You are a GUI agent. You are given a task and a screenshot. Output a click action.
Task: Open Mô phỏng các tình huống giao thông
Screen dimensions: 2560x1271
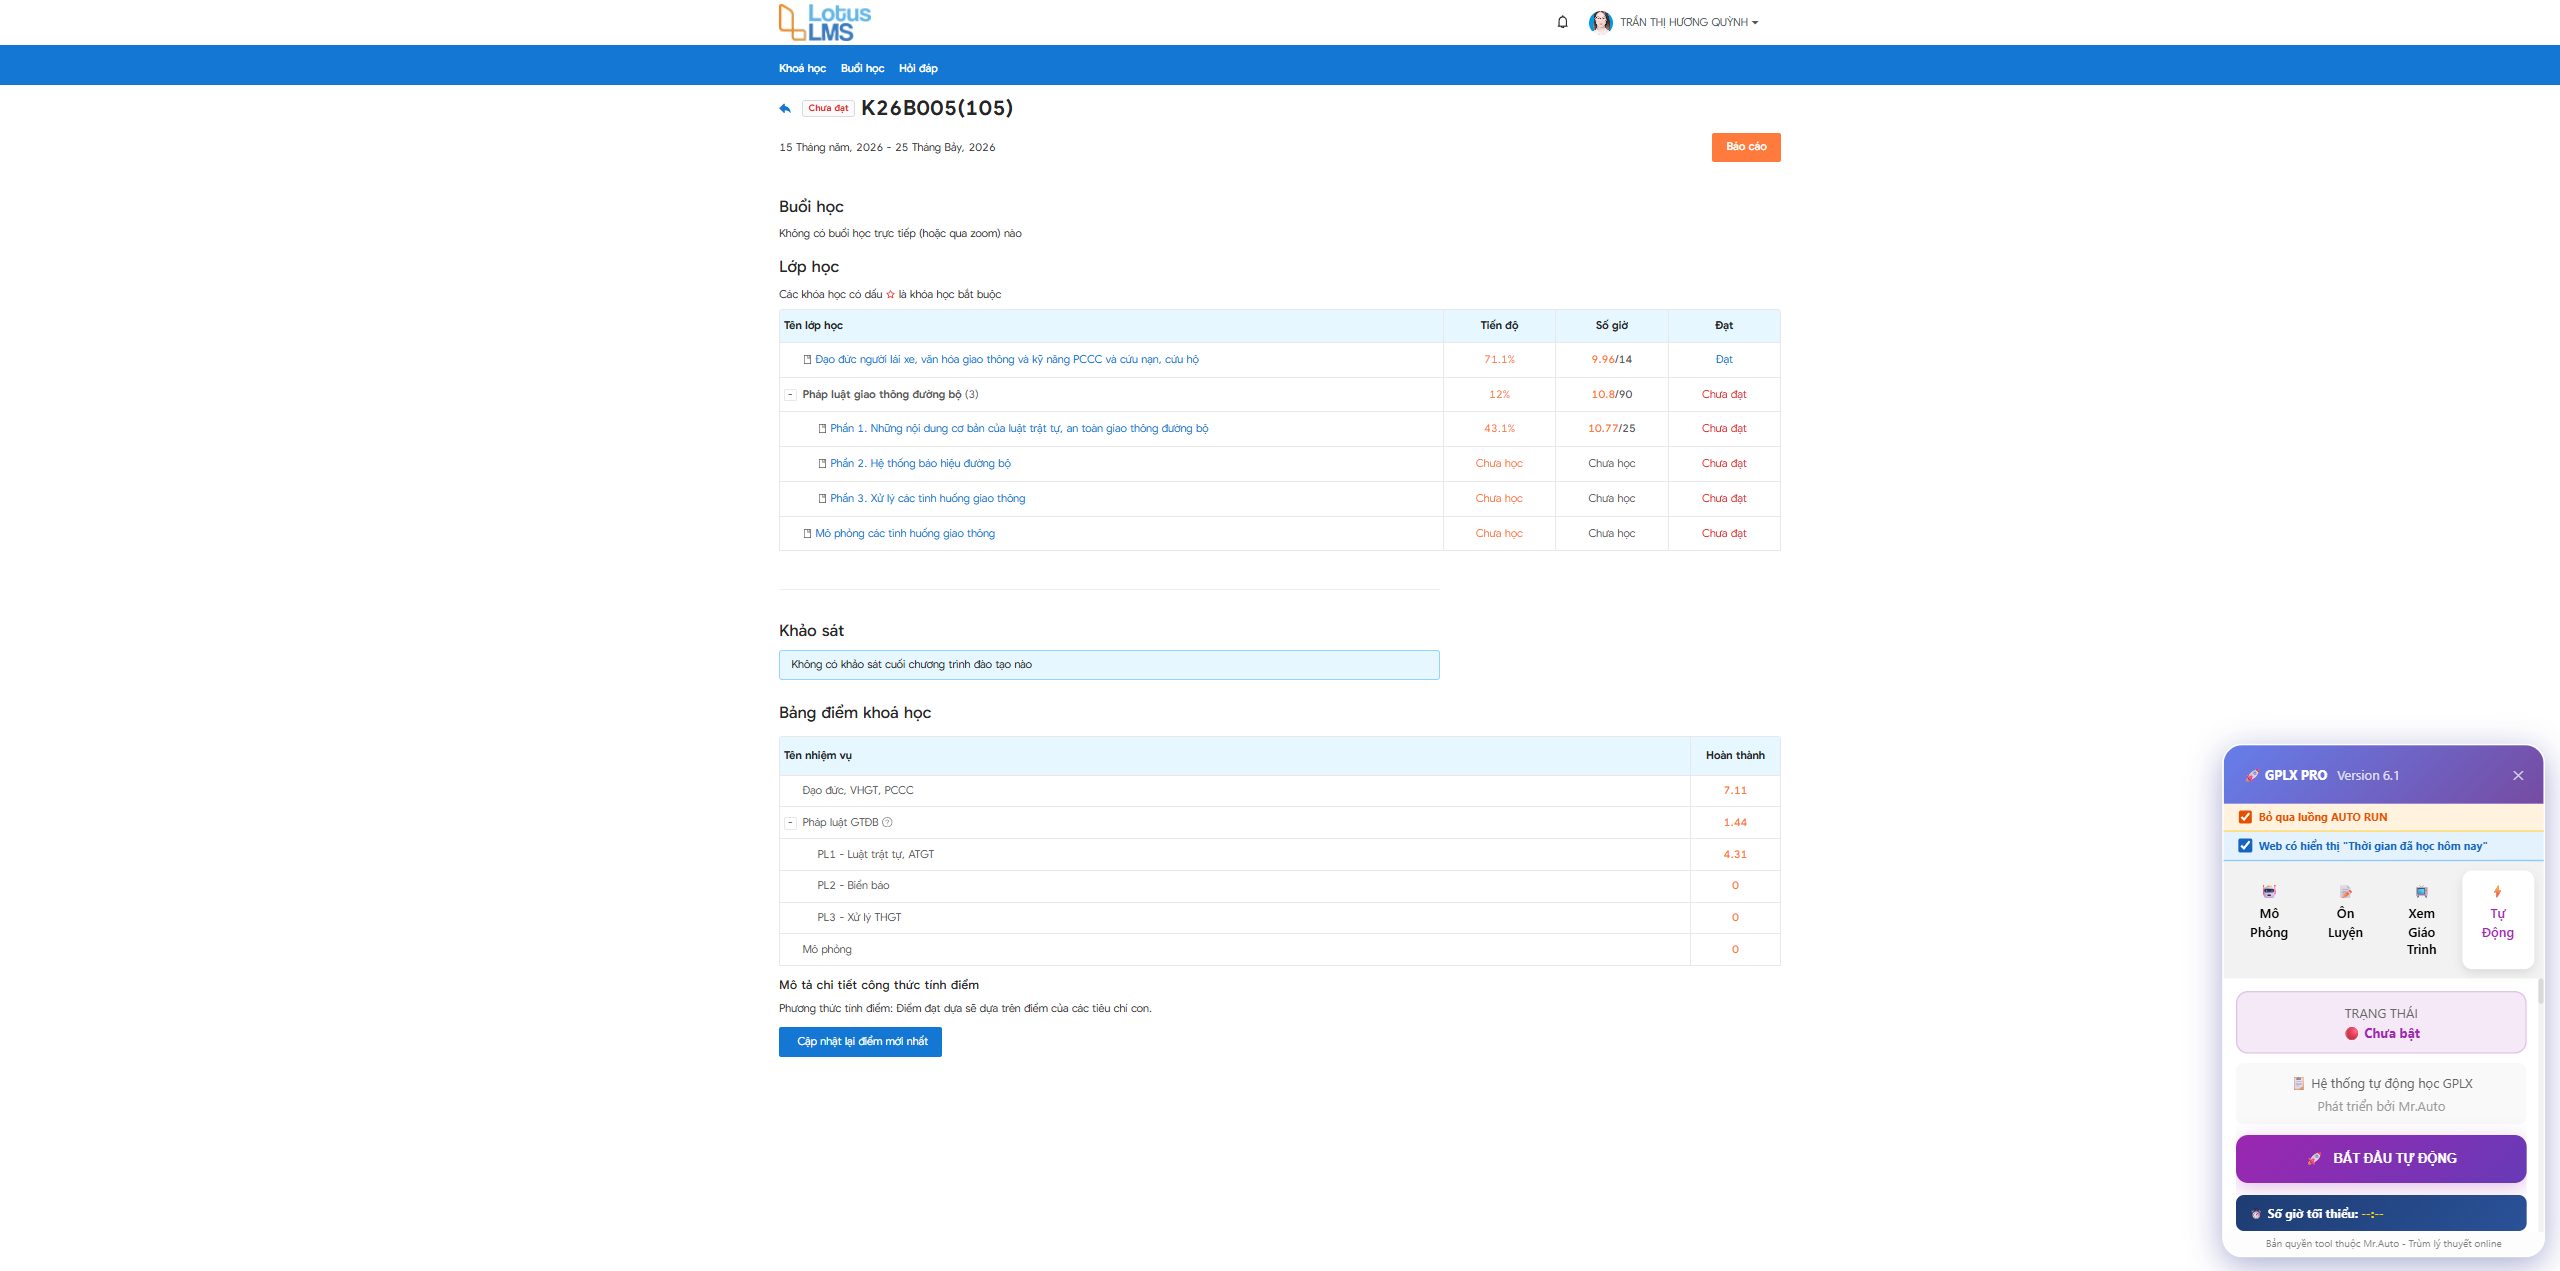pos(905,534)
